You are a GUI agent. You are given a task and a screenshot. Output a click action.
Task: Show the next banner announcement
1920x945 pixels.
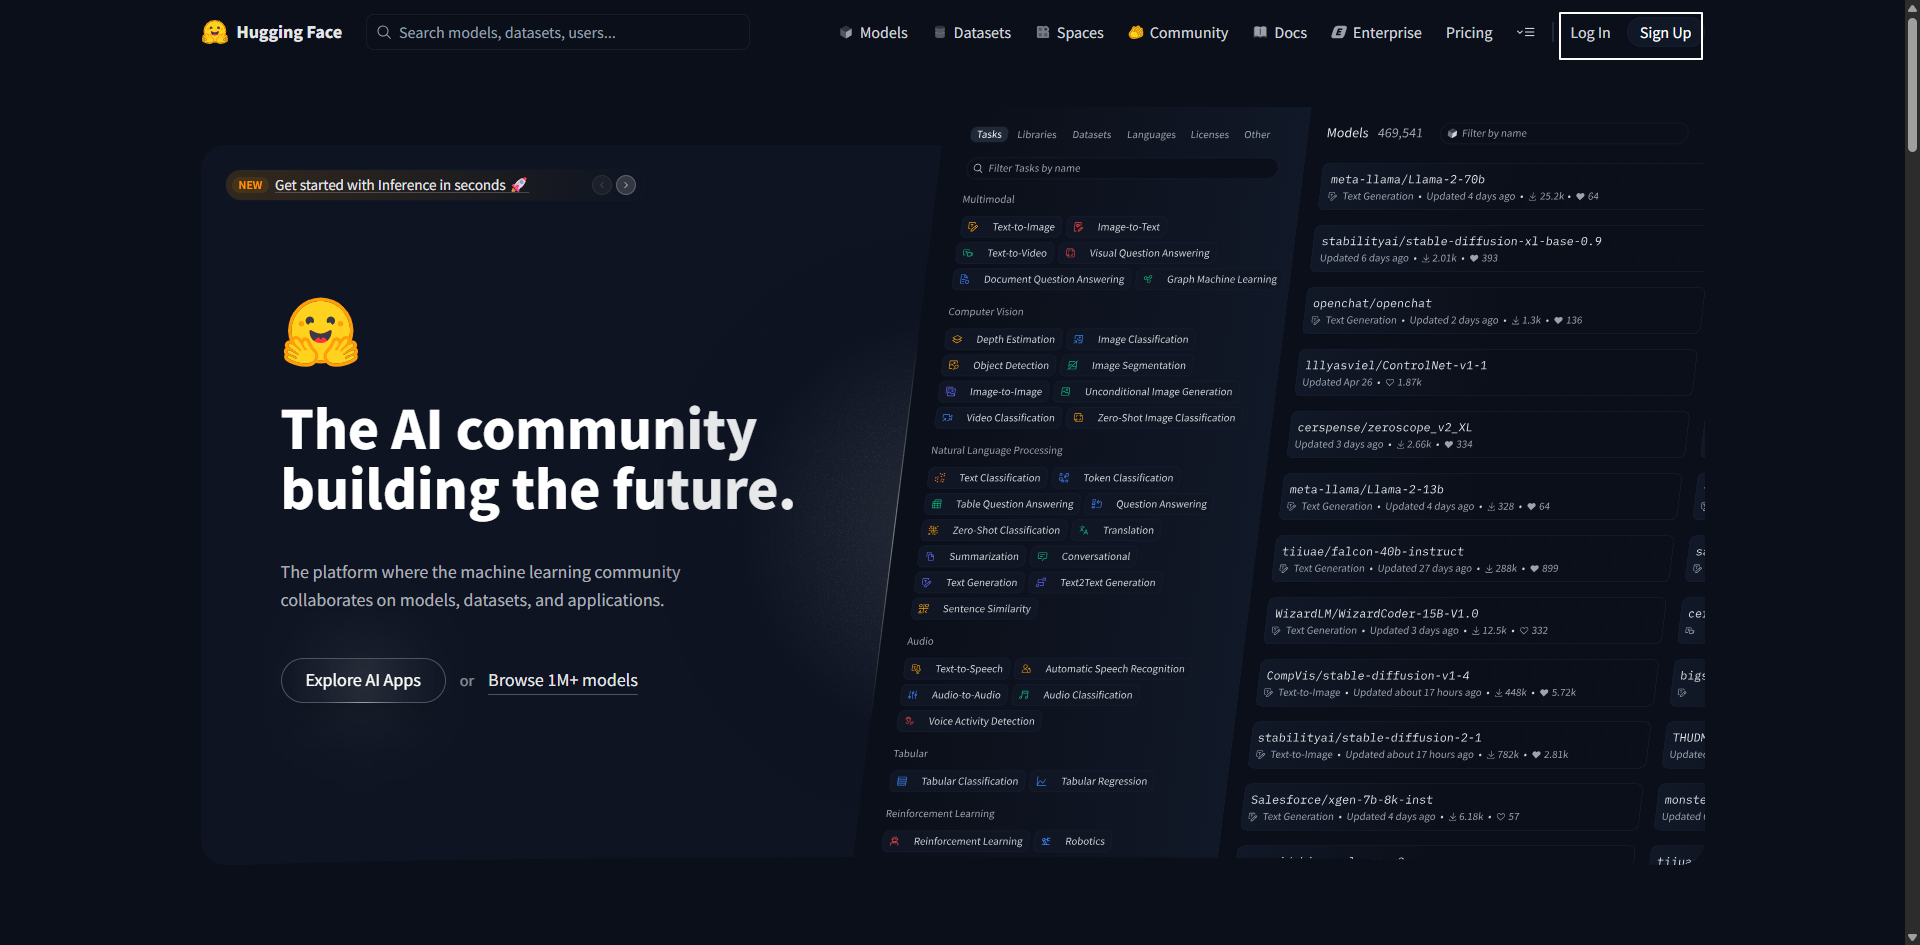pyautogui.click(x=626, y=185)
